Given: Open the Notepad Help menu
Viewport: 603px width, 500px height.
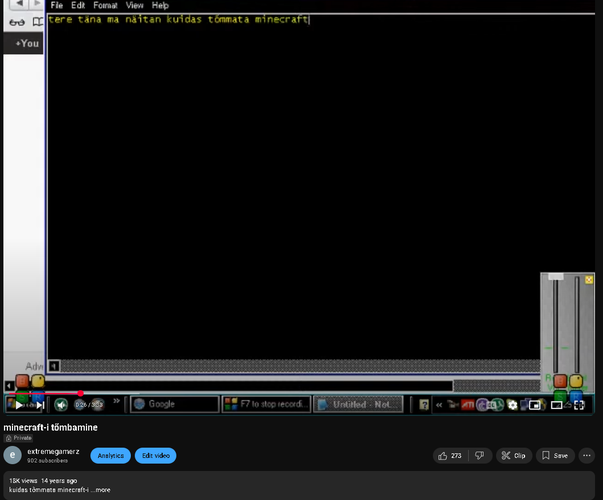Looking at the screenshot, I should point(160,5).
